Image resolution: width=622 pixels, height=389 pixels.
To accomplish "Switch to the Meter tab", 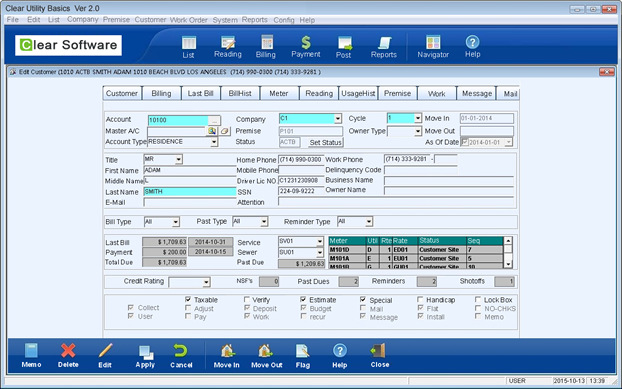I will [278, 93].
